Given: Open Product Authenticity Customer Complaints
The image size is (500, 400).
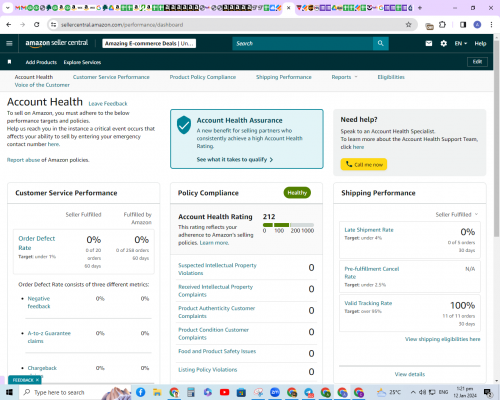Looking at the screenshot, I should 216,312.
